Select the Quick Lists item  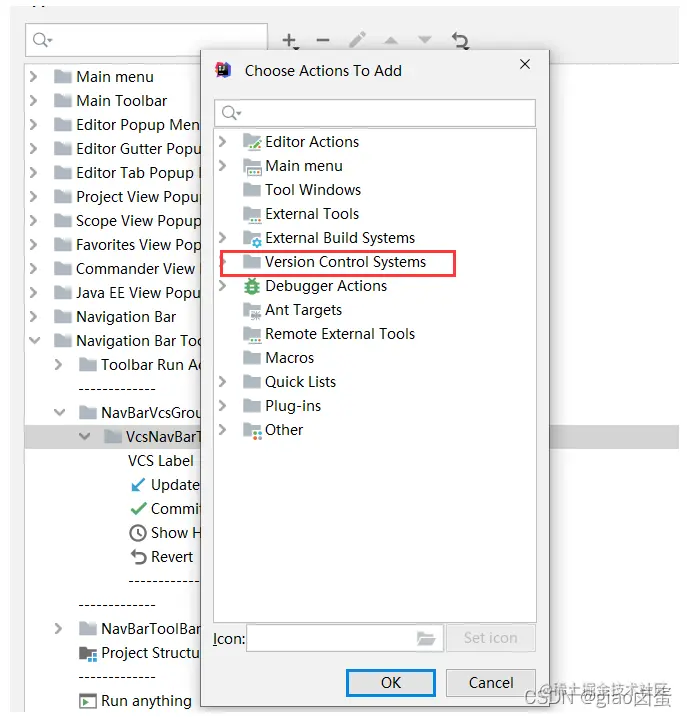(x=300, y=382)
